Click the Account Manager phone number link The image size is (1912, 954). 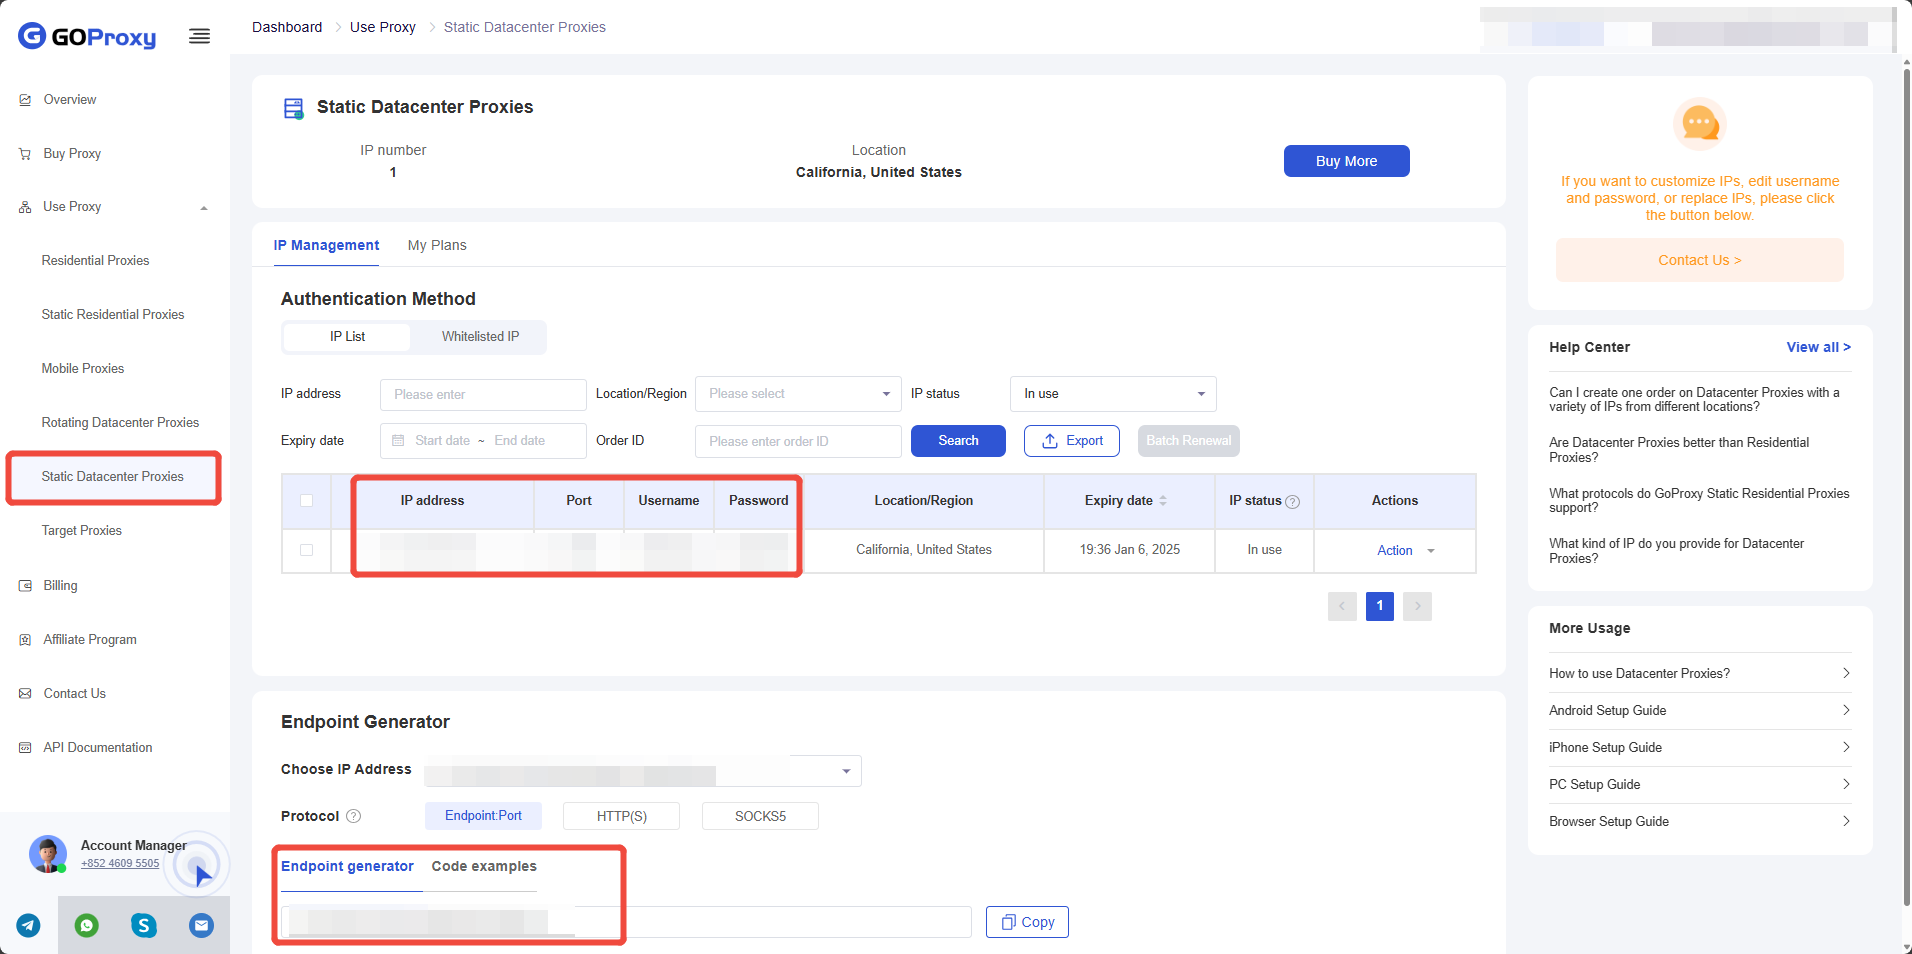click(x=120, y=864)
